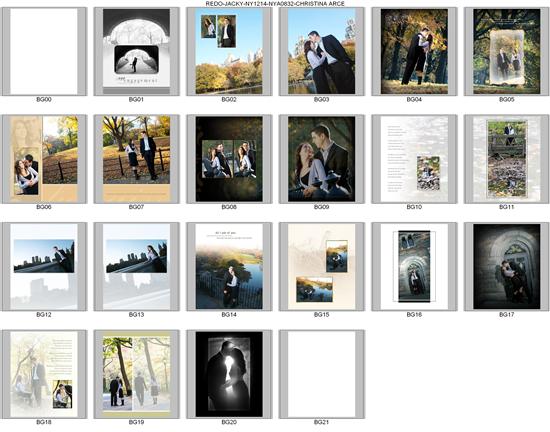Open BG06 tan collage page thumbnail
Image resolution: width=550 pixels, height=432 pixels.
point(44,159)
